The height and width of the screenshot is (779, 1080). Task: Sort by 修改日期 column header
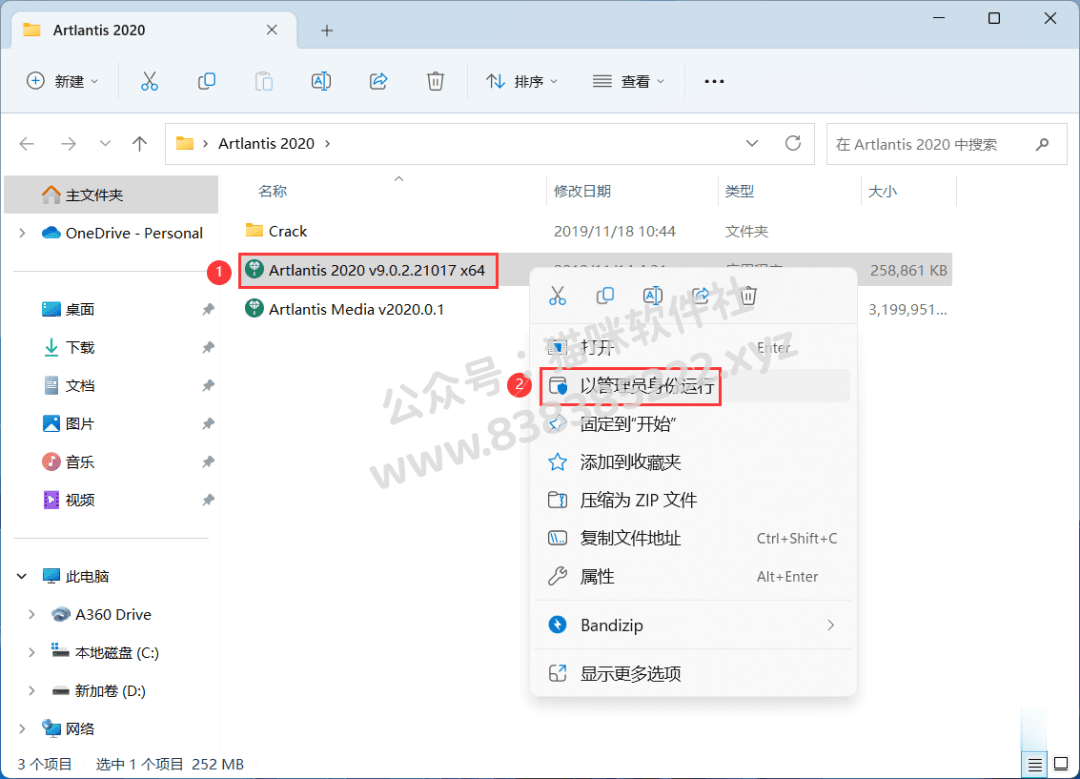pyautogui.click(x=582, y=191)
